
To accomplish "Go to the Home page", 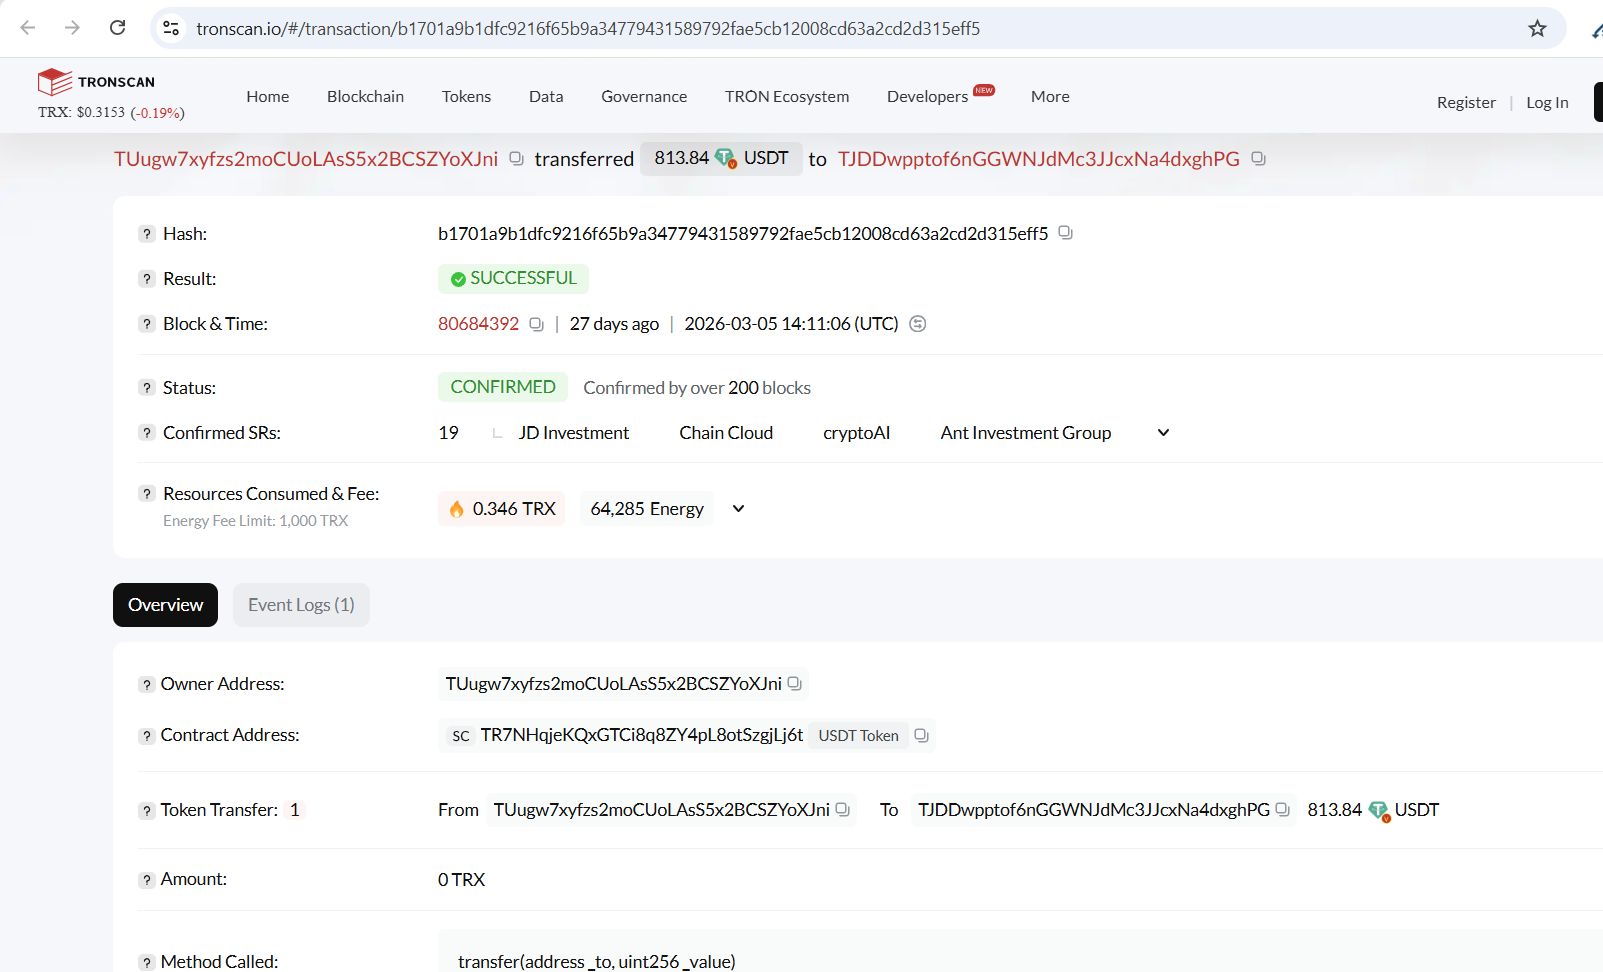I will tap(268, 97).
